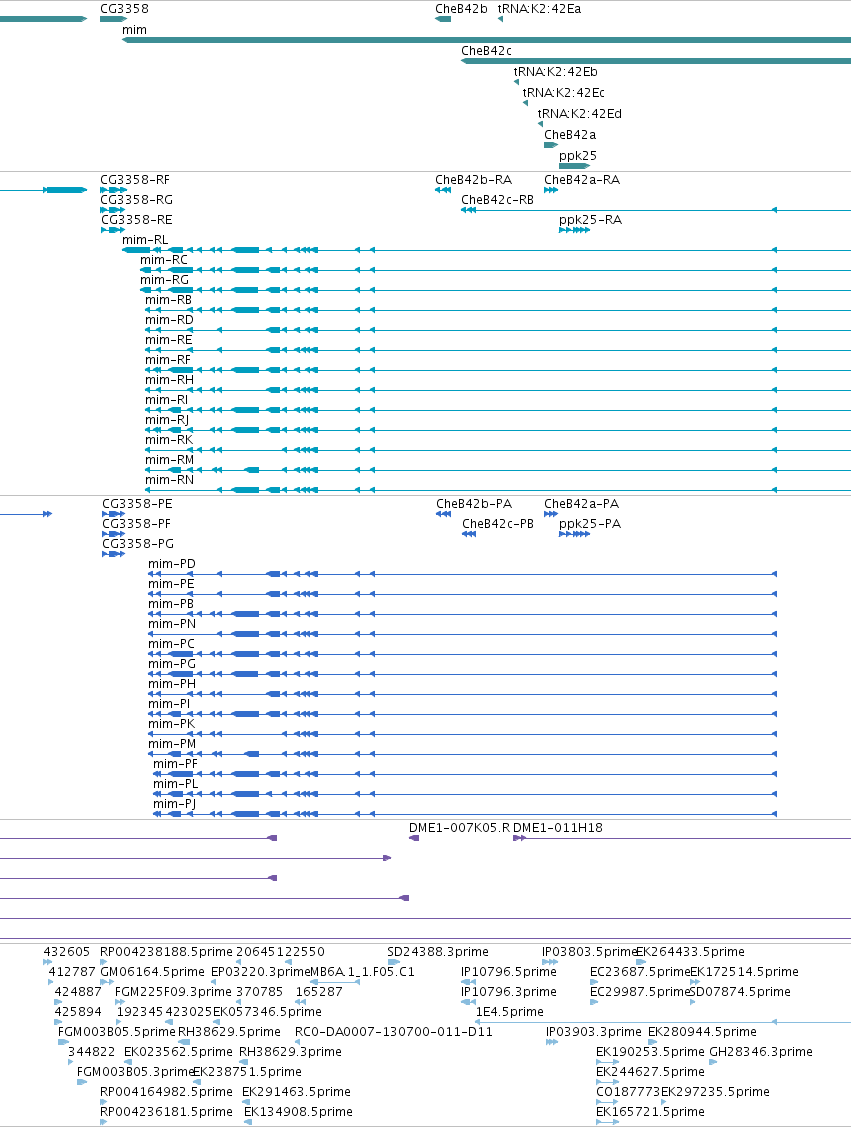Select tRNA:K2:42Ed label
This screenshot has width=851, height=1127.
579,113
